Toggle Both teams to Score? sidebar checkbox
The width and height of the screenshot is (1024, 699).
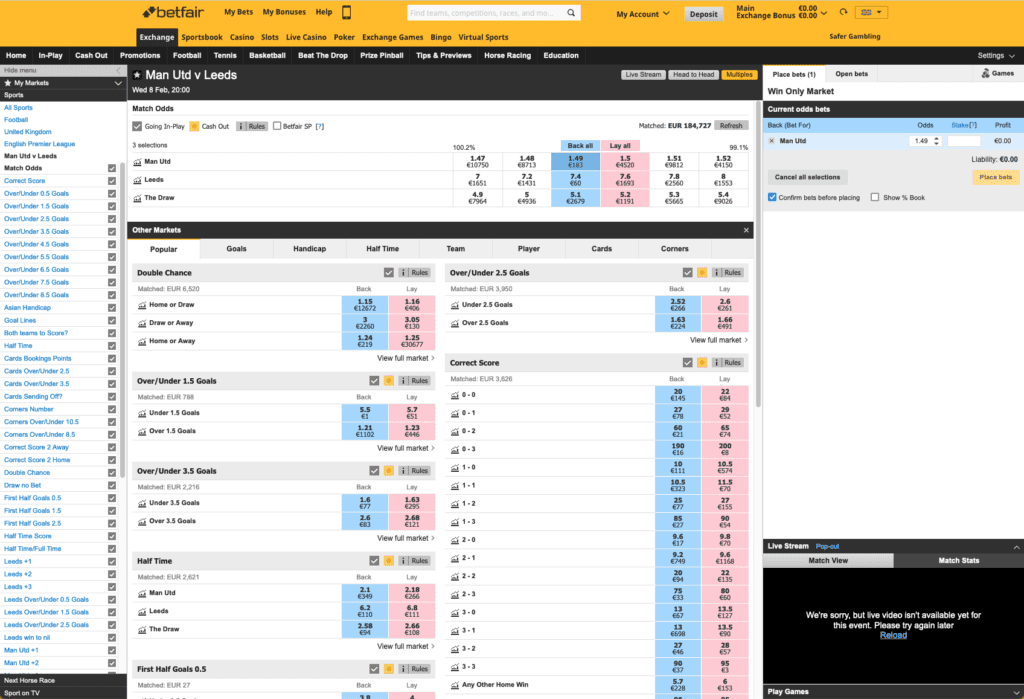112,333
